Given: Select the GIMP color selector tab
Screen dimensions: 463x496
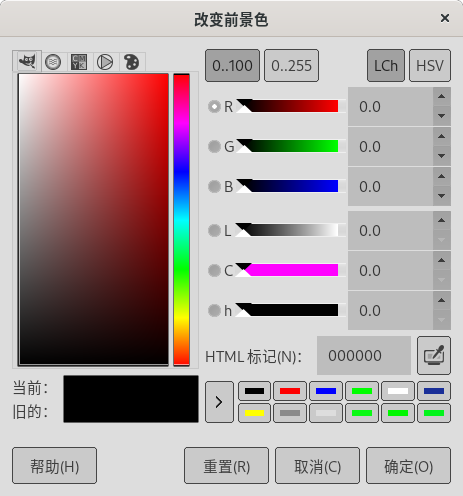Looking at the screenshot, I should (x=27, y=61).
